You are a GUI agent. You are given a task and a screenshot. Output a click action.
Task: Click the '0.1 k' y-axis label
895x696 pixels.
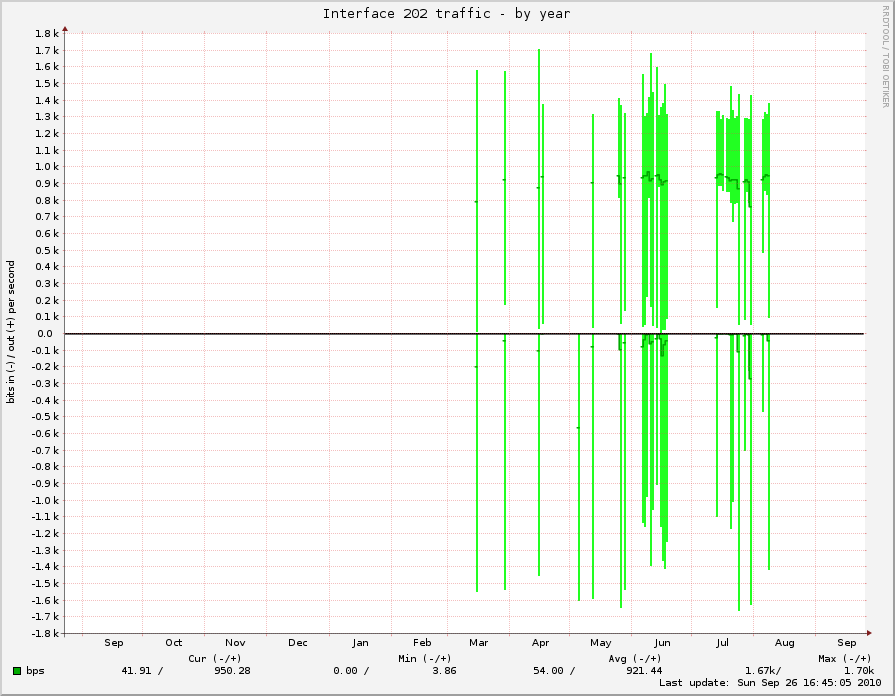pos(47,316)
